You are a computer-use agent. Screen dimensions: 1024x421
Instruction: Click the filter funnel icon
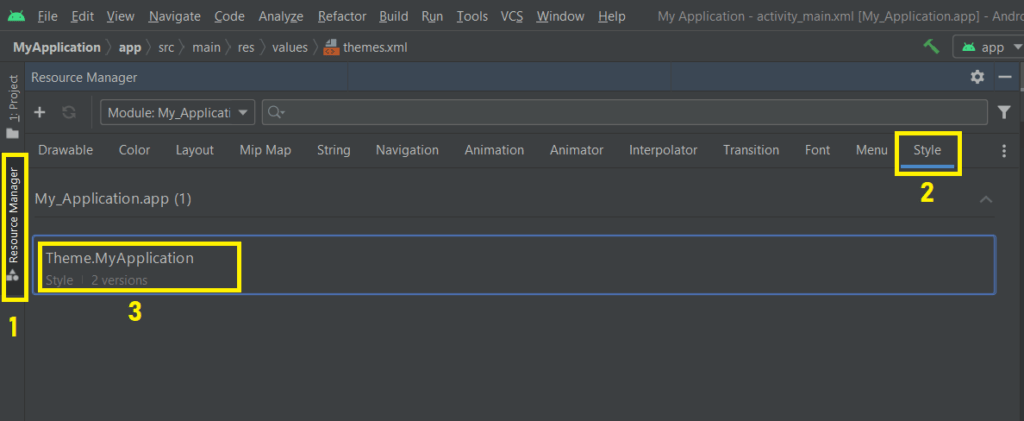point(1004,112)
